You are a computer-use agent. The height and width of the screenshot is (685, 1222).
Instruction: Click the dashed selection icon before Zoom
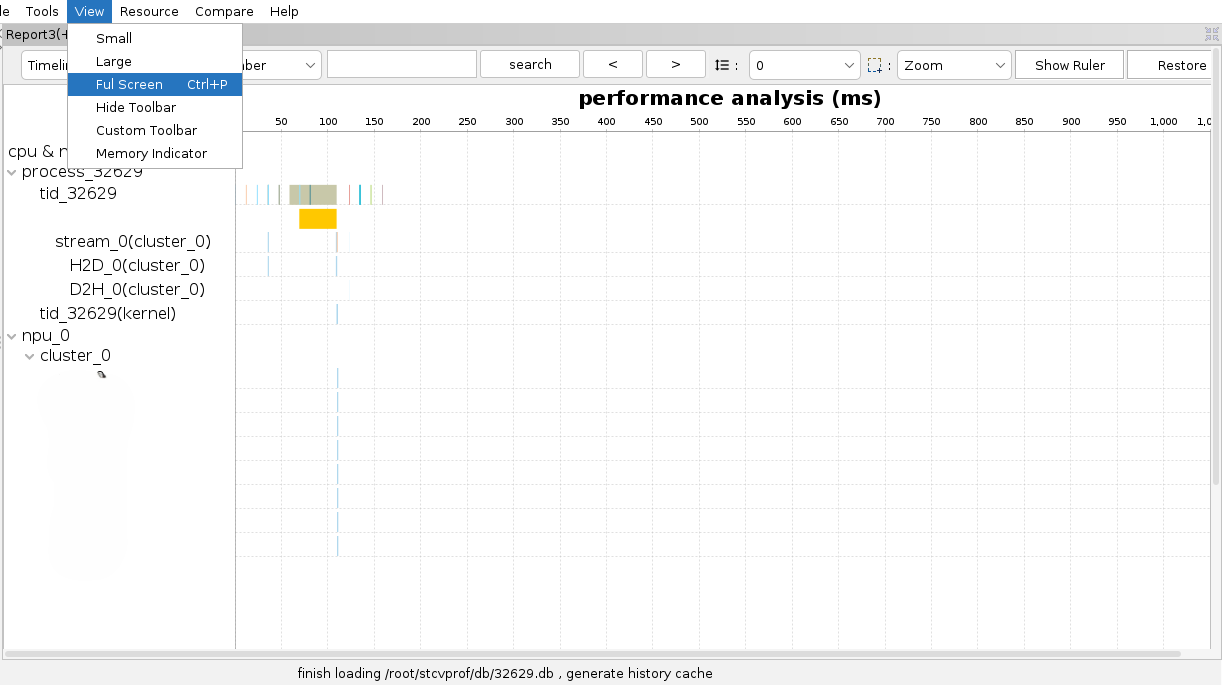coord(874,65)
